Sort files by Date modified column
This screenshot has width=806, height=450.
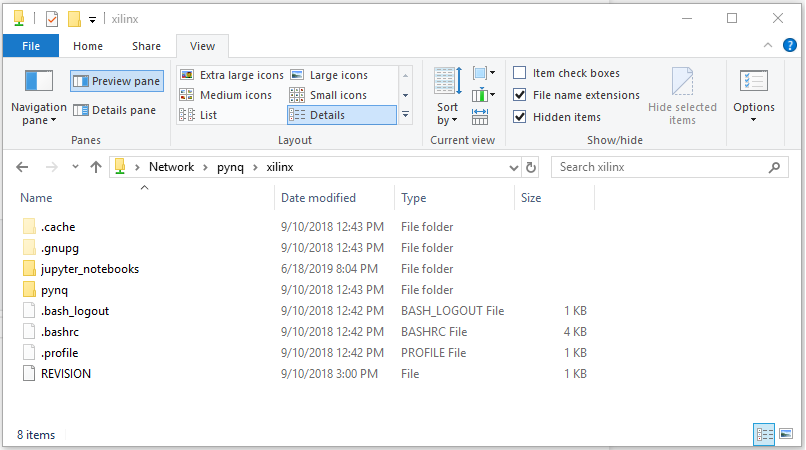click(x=318, y=198)
